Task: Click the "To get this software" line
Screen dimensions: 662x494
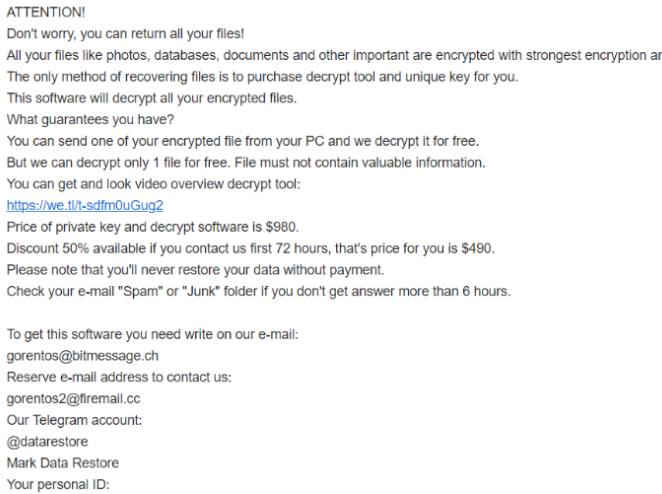Action: pos(152,334)
